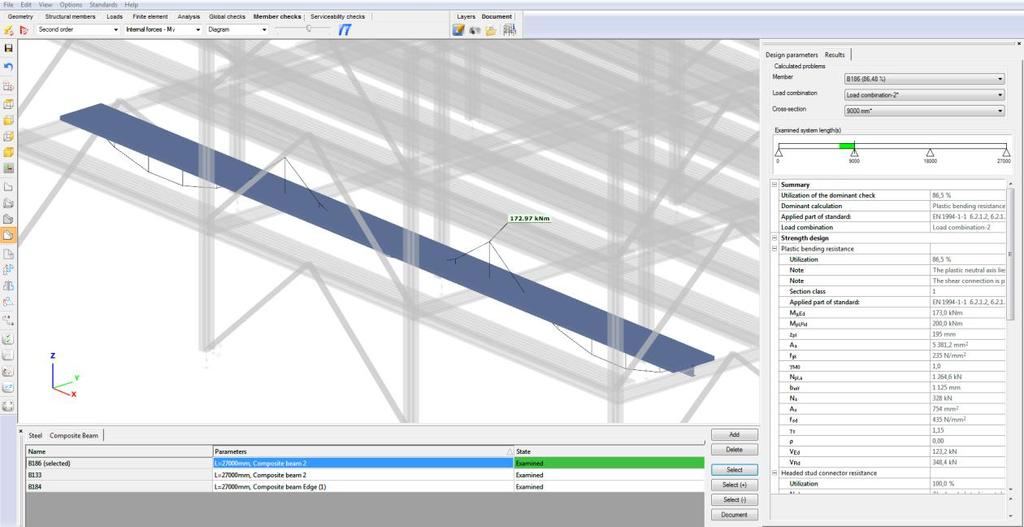Open the Options menu
This screenshot has height=527, width=1024.
coord(71,5)
